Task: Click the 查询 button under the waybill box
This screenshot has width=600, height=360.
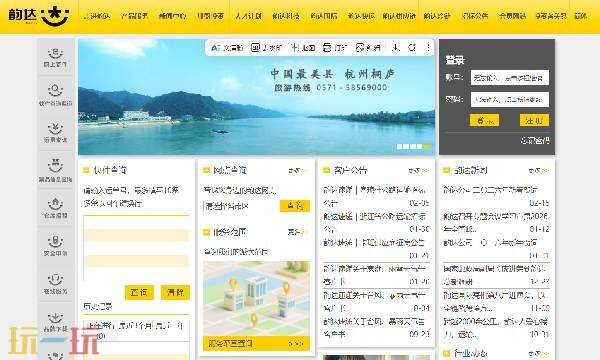Action: coord(139,293)
